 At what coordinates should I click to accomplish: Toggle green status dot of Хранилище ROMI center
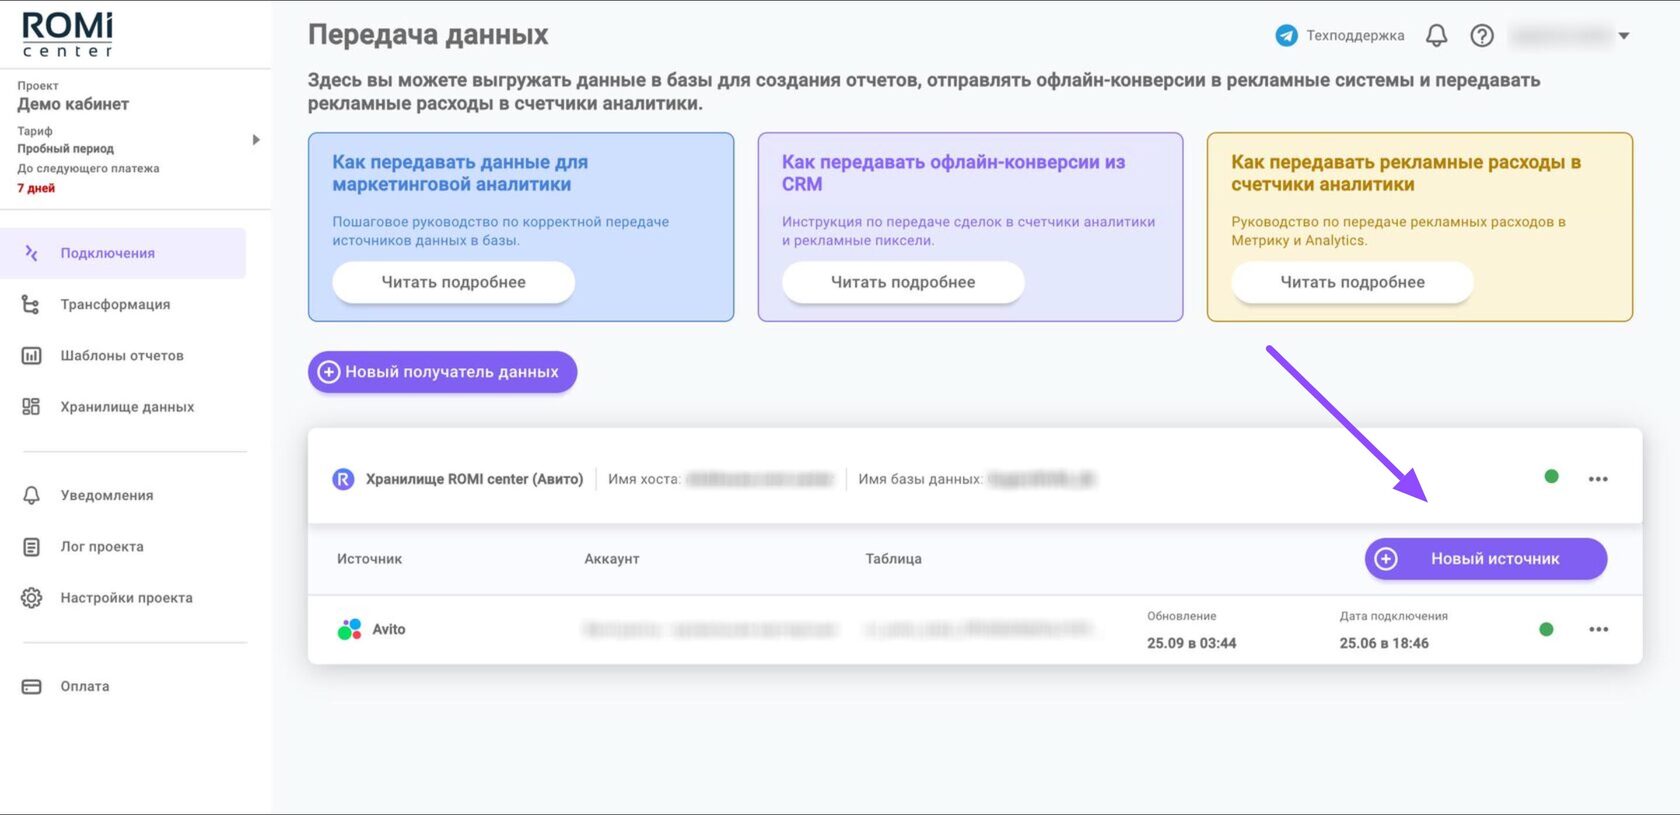[1551, 477]
